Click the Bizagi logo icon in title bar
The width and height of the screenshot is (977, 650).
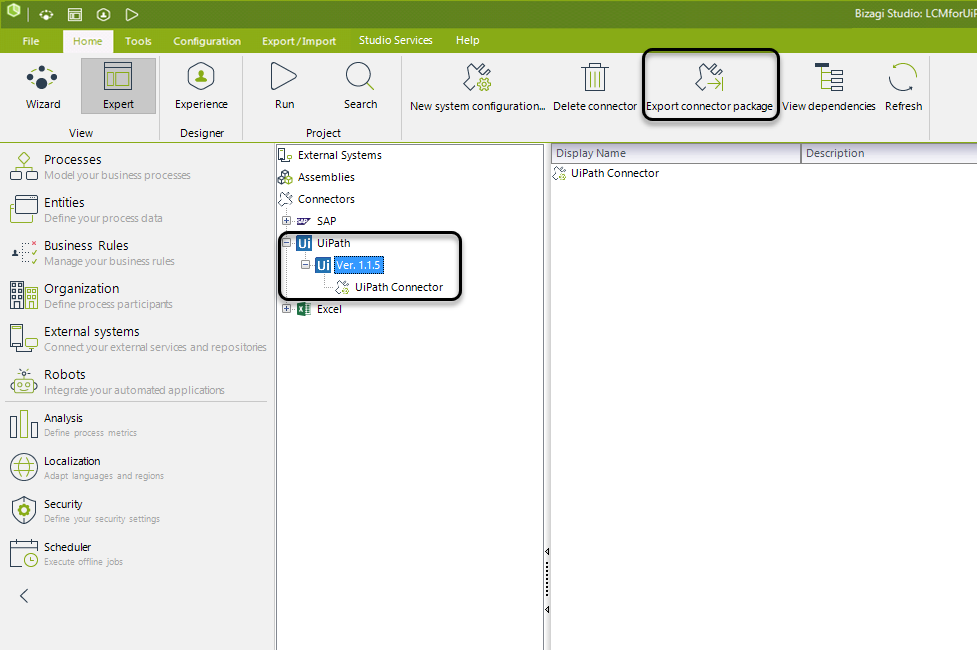[13, 11]
